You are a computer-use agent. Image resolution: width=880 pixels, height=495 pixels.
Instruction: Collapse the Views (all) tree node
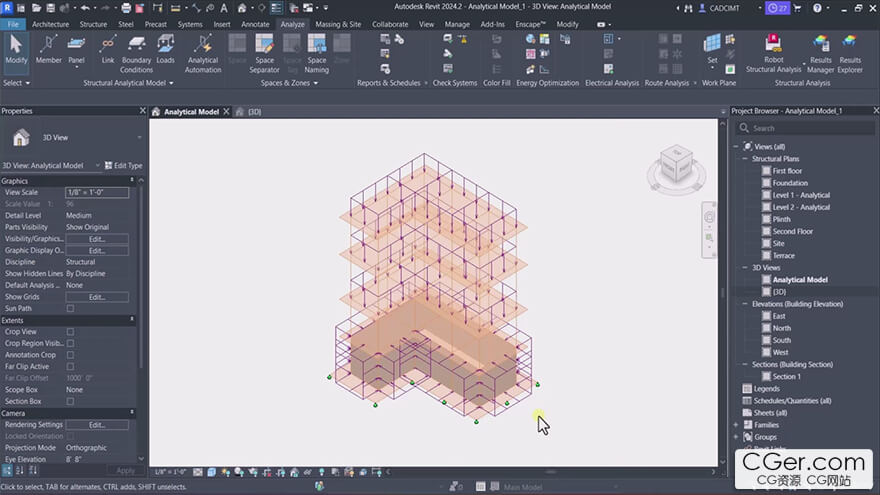[x=736, y=146]
